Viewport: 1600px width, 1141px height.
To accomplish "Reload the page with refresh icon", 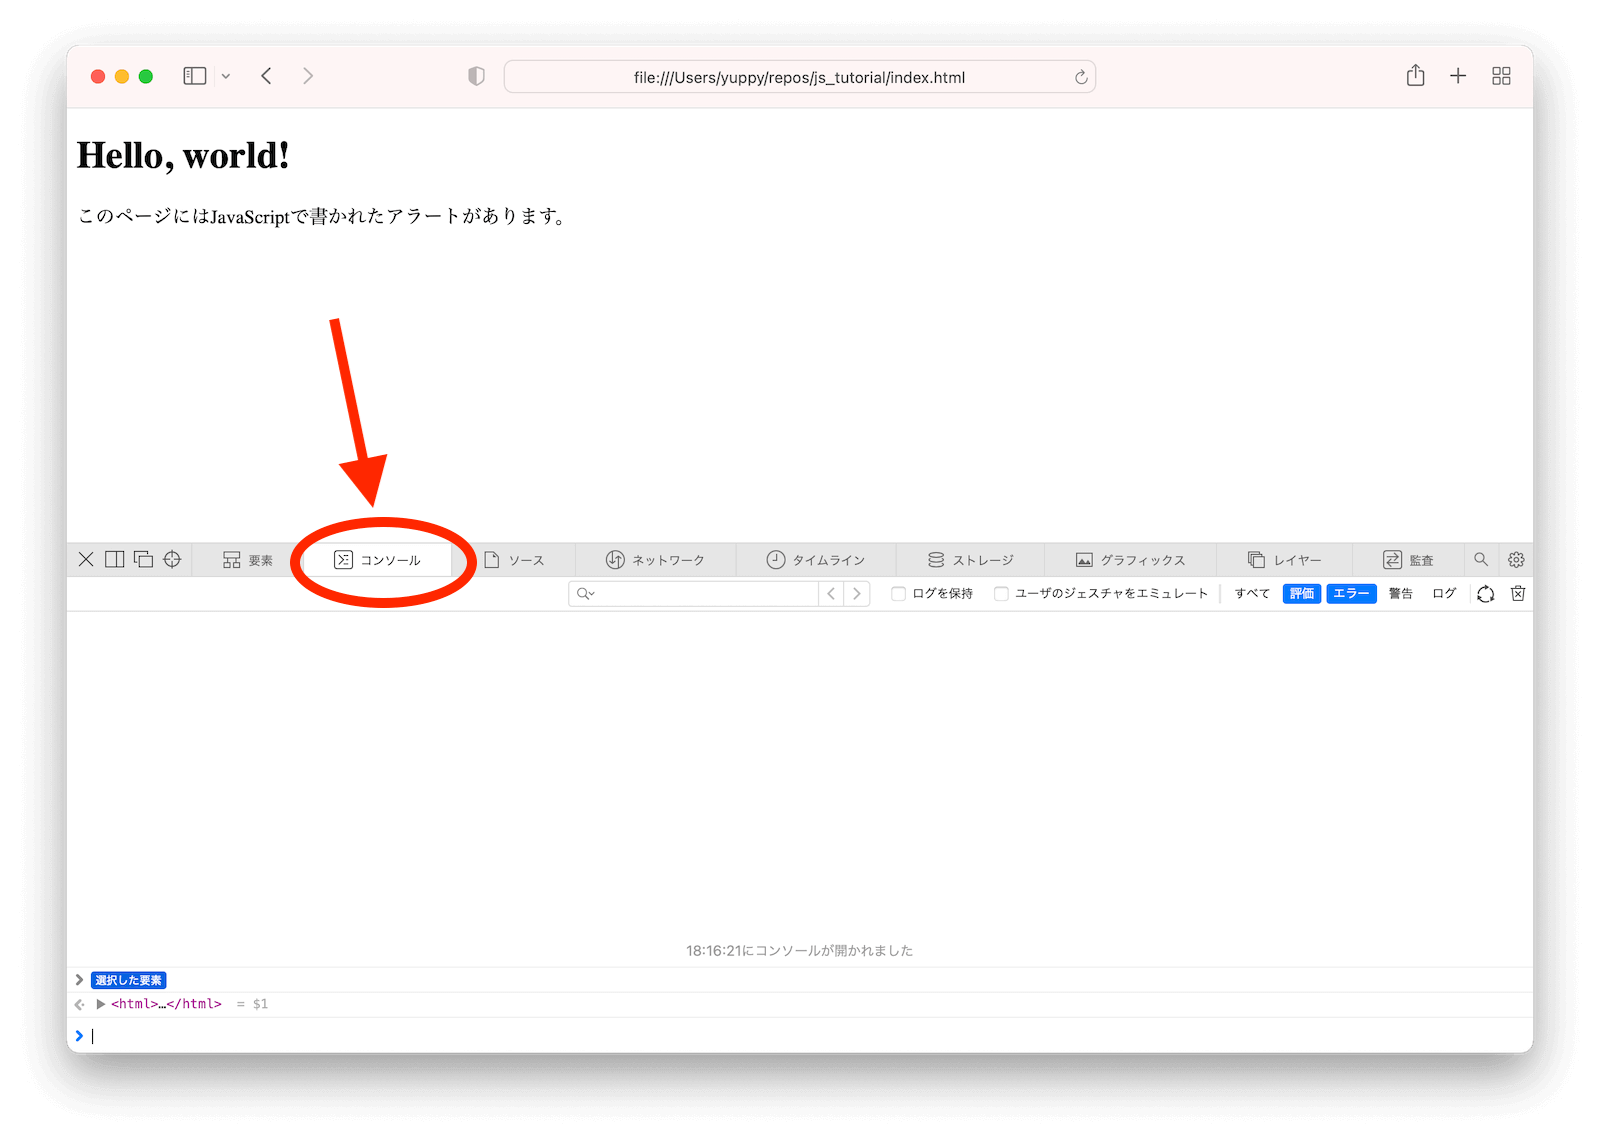I will coord(1081,77).
